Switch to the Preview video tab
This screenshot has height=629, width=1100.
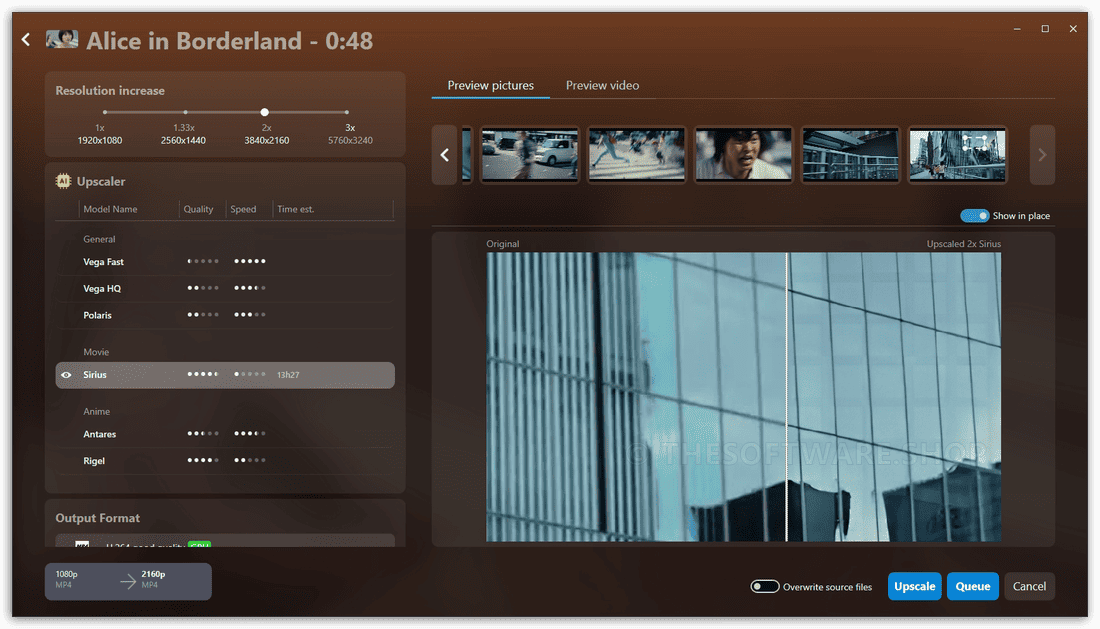coord(603,86)
